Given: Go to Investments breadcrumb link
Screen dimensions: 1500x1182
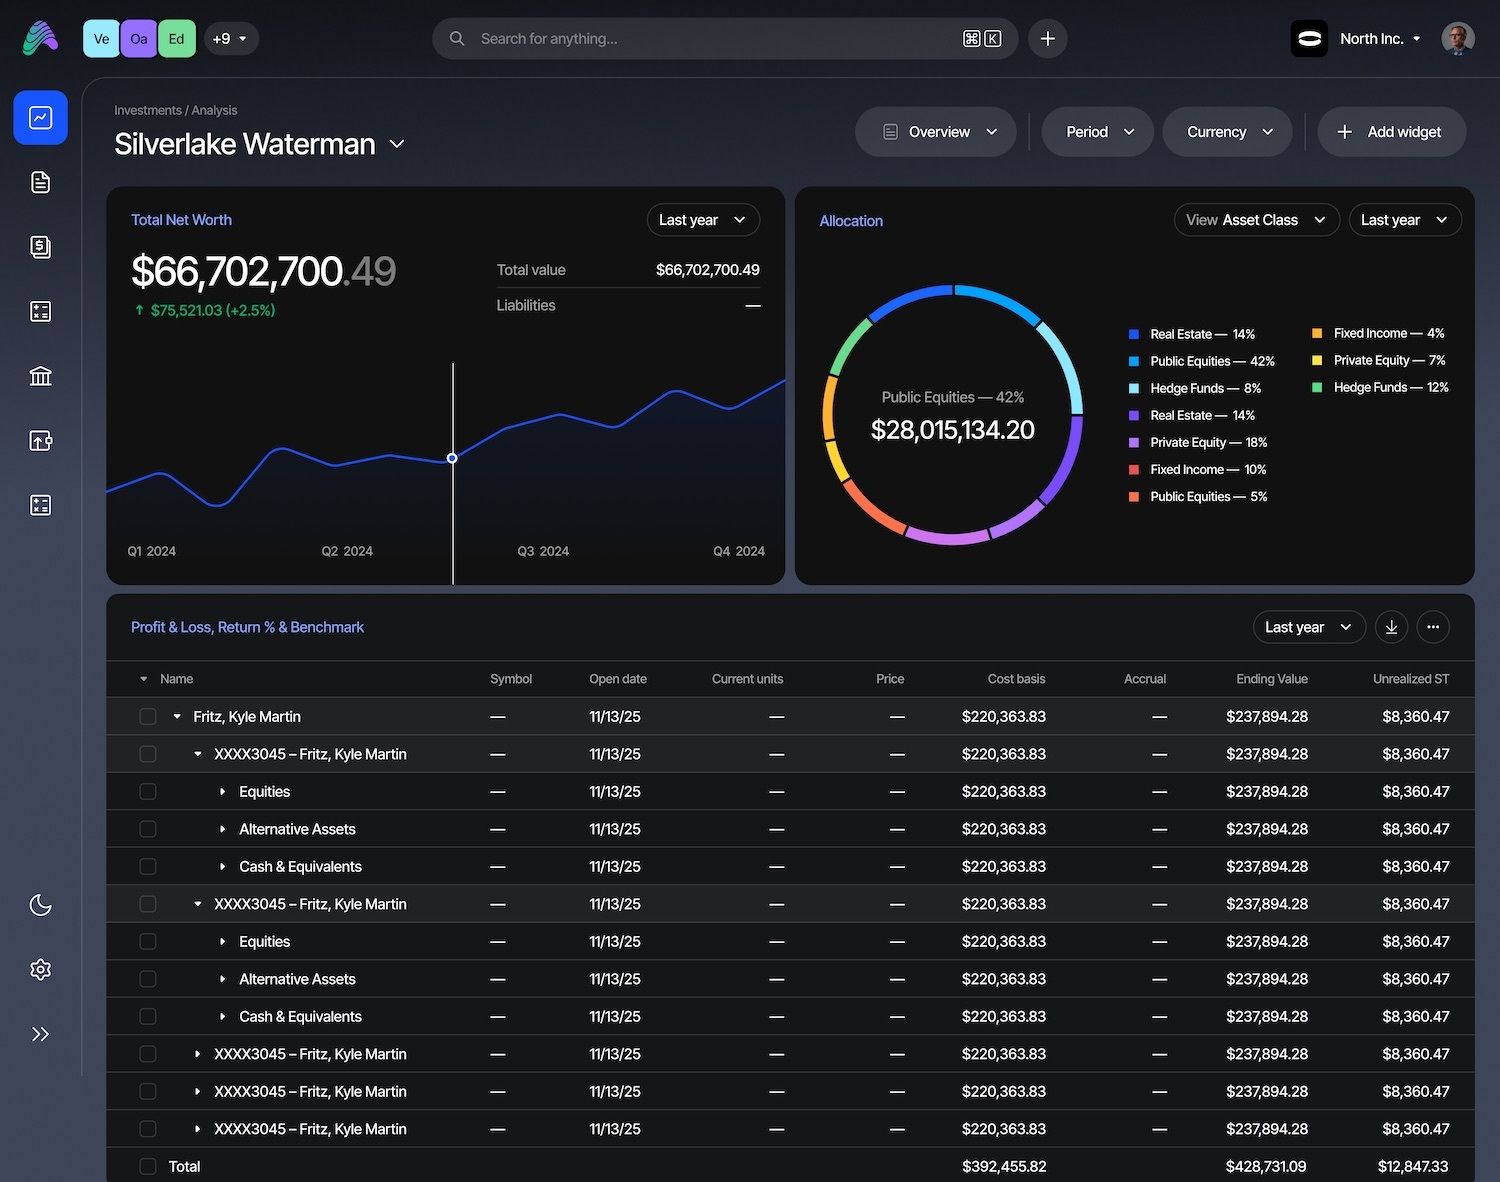Looking at the screenshot, I should click(147, 110).
